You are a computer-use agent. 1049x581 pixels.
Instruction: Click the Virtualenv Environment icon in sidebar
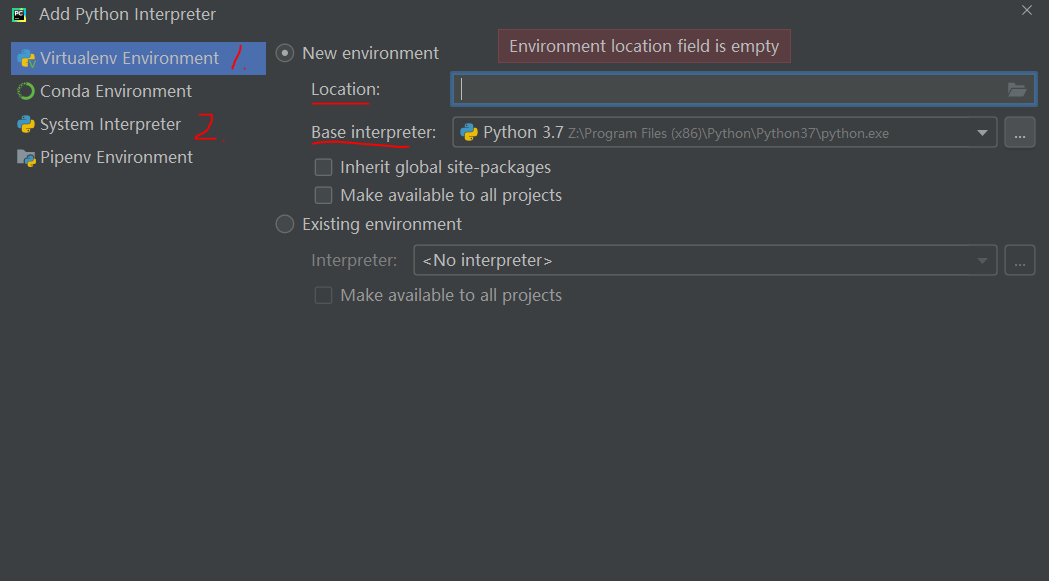pyautogui.click(x=23, y=57)
